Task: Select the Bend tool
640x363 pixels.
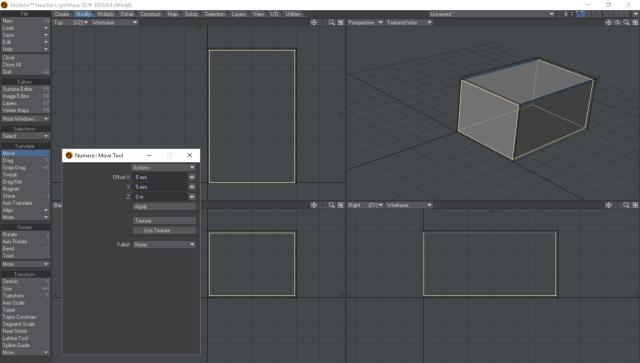Action: pyautogui.click(x=25, y=248)
